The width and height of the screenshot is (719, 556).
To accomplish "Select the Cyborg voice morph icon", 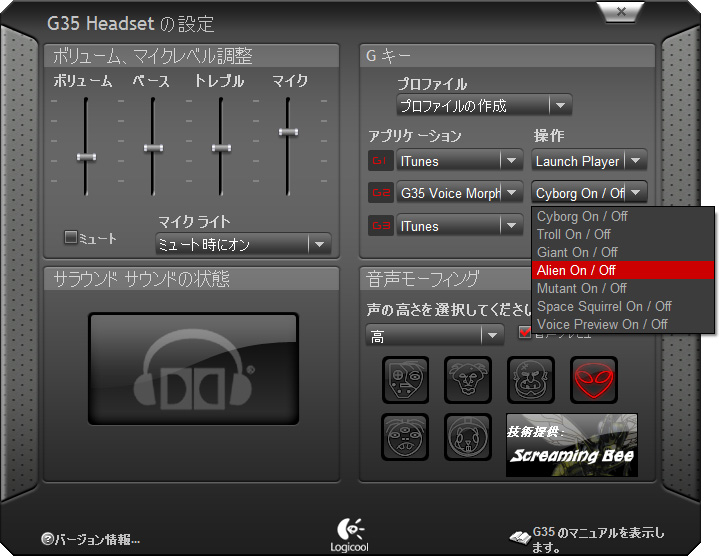I will [405, 380].
